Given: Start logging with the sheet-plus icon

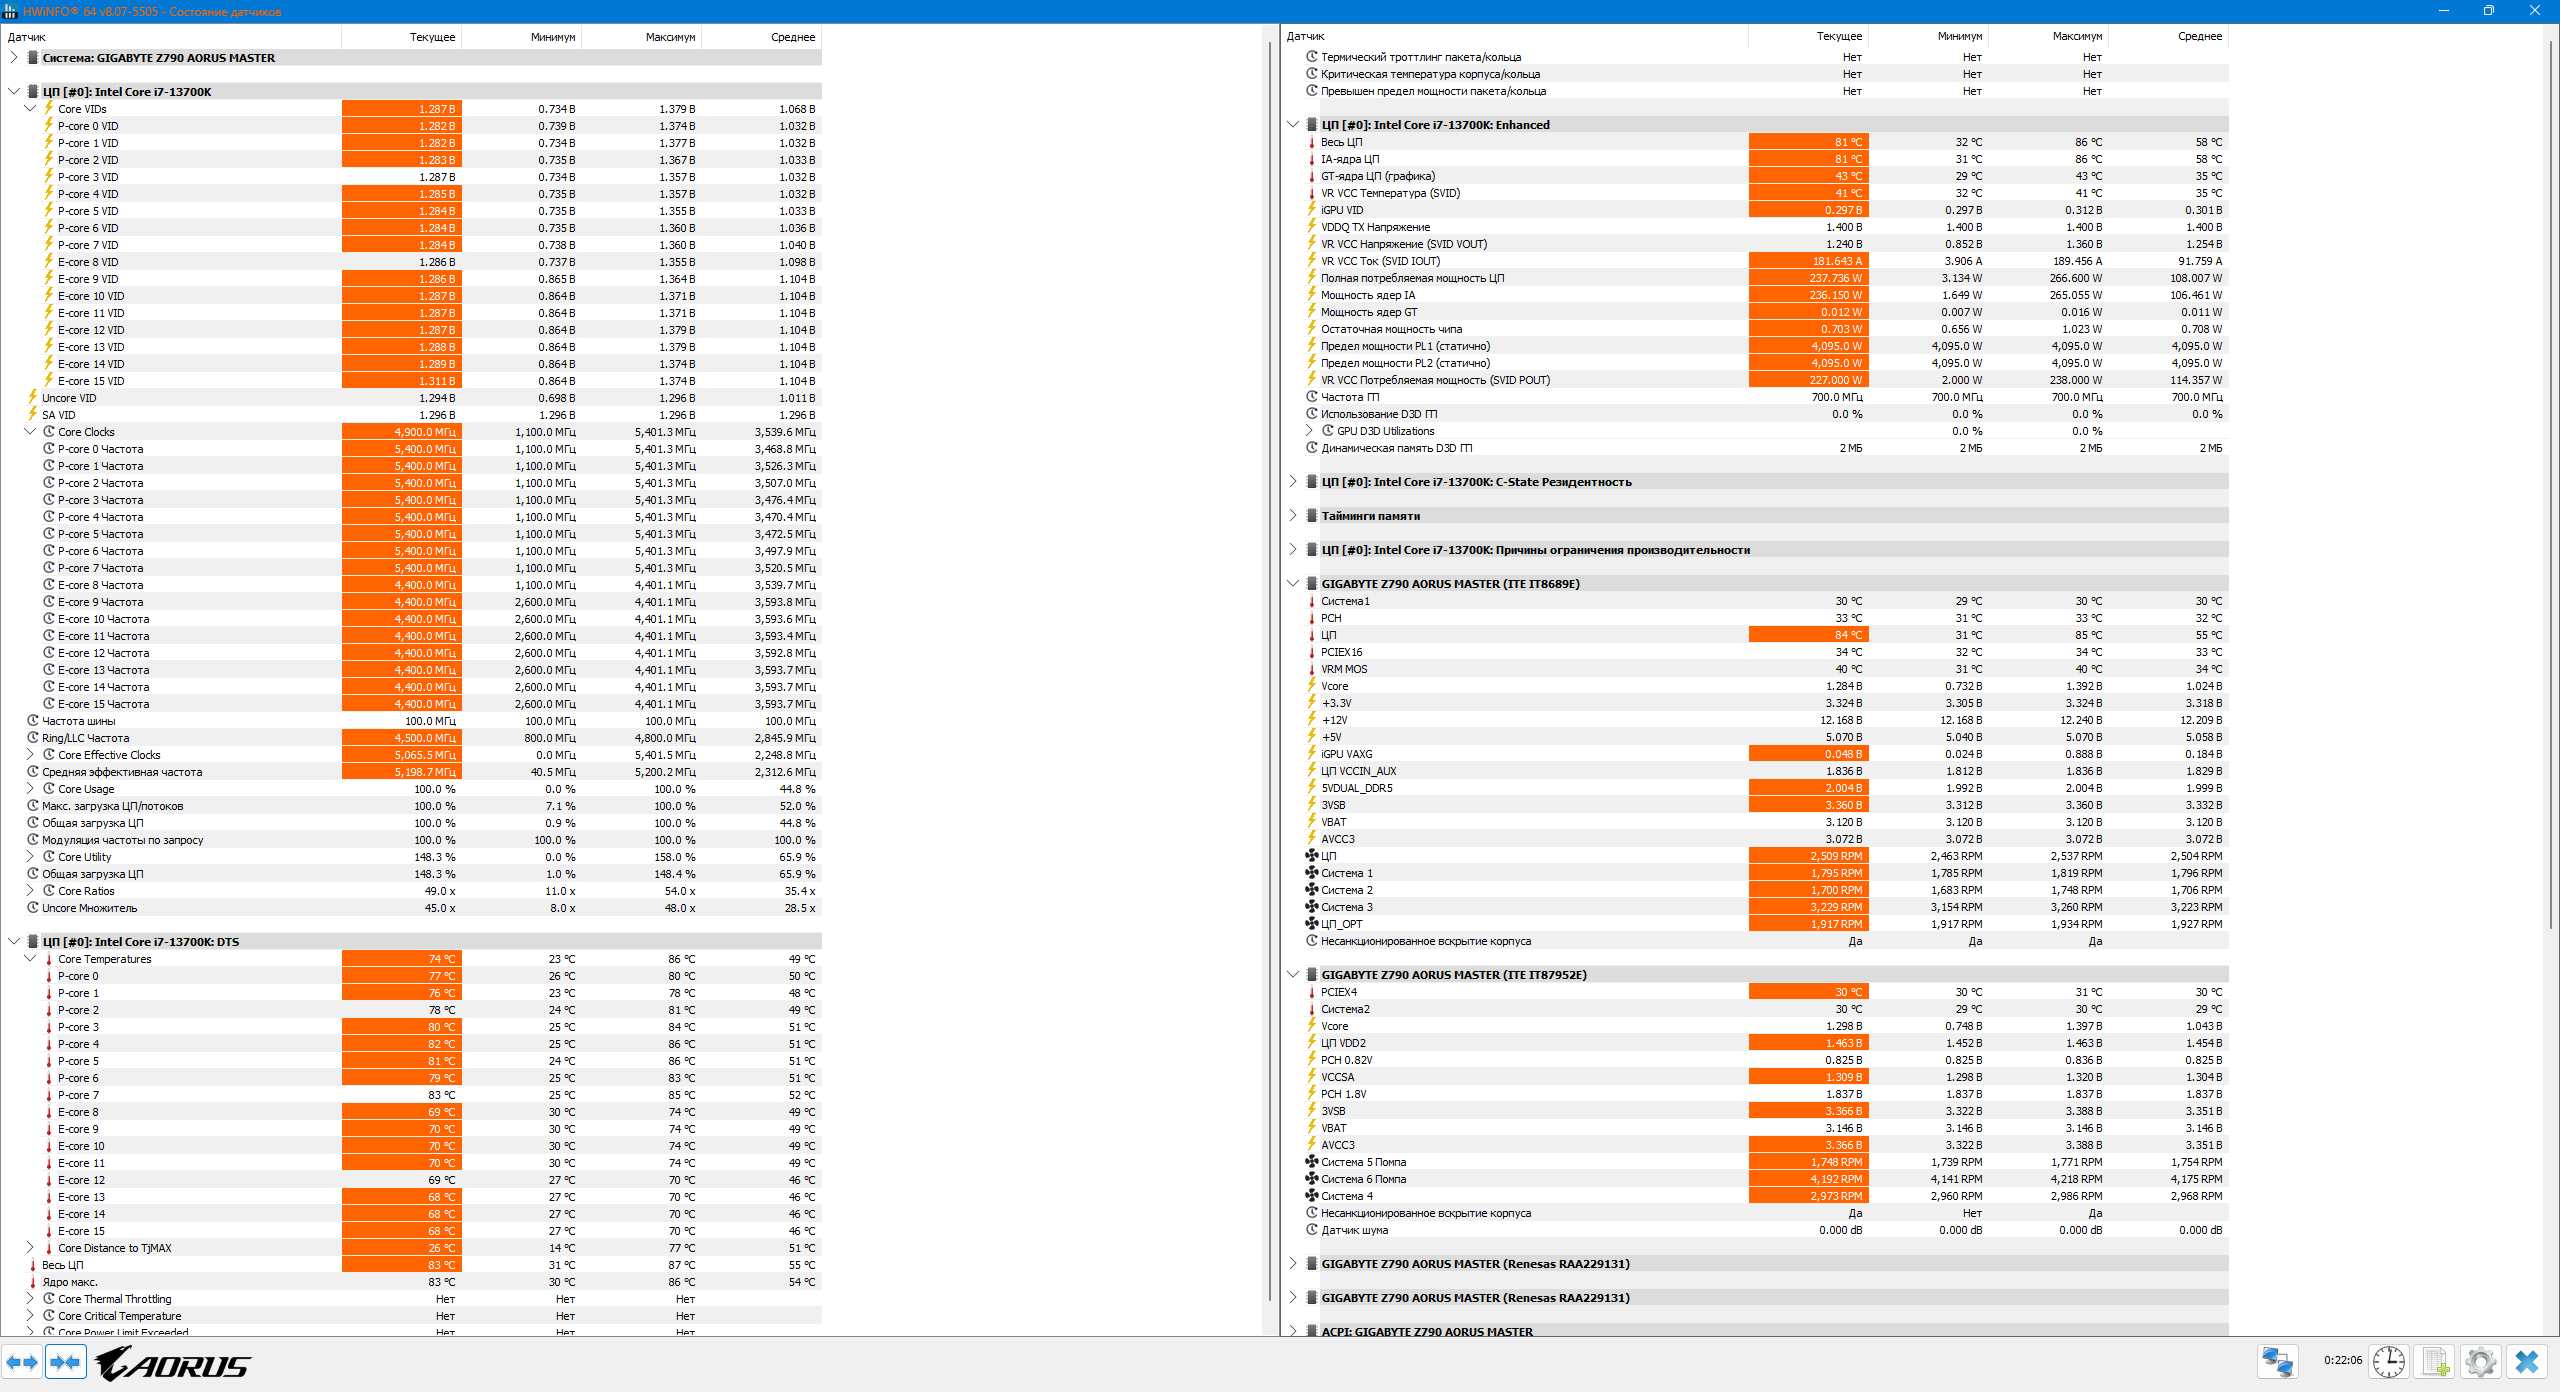Looking at the screenshot, I should tap(2435, 1362).
